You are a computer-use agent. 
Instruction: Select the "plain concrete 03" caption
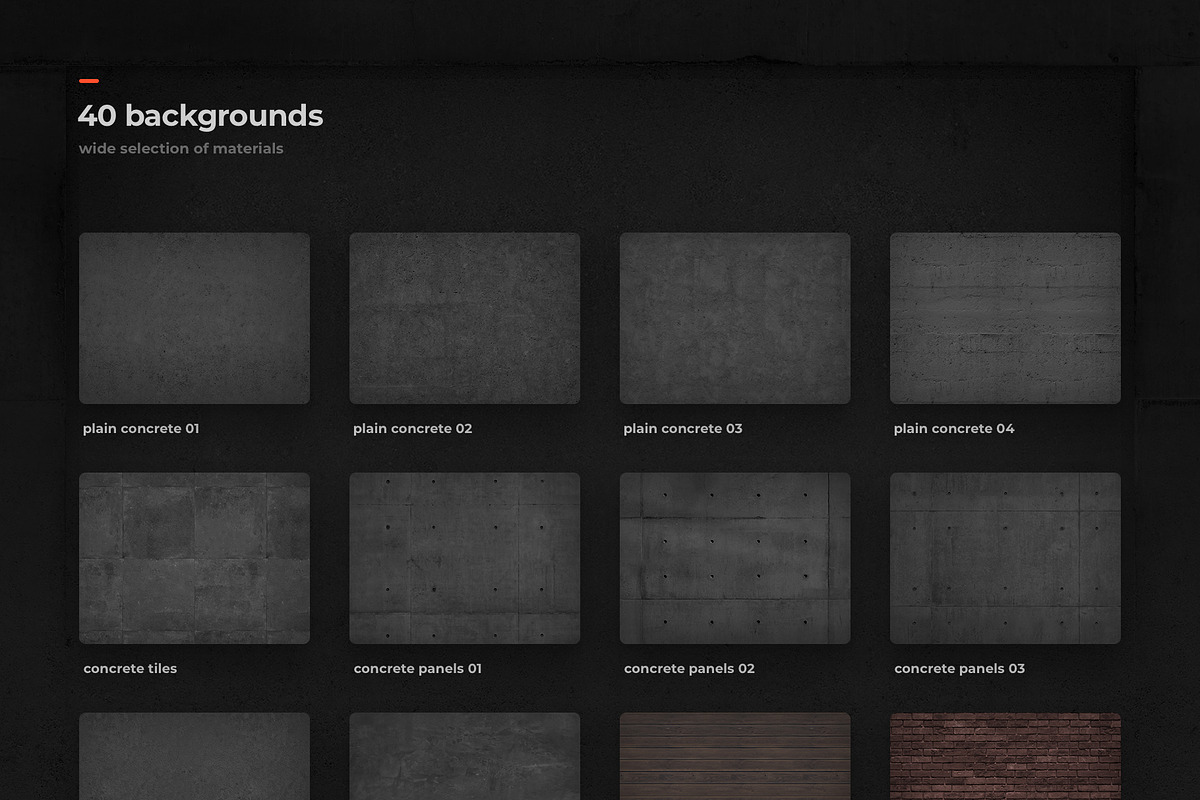click(683, 429)
